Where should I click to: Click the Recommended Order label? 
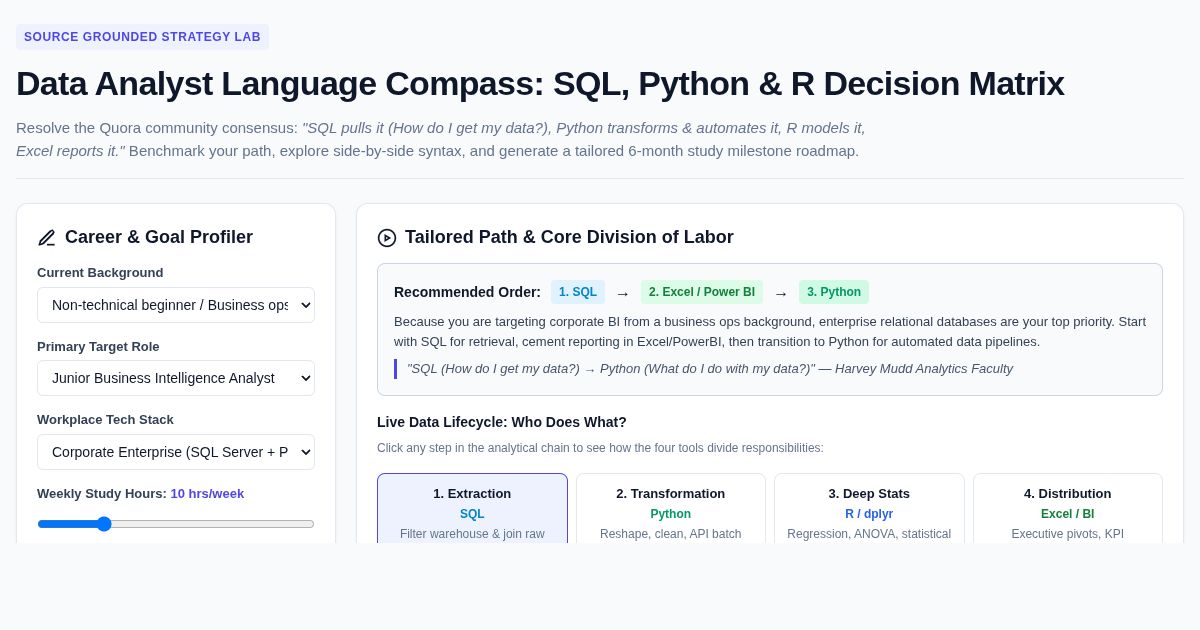(x=467, y=292)
